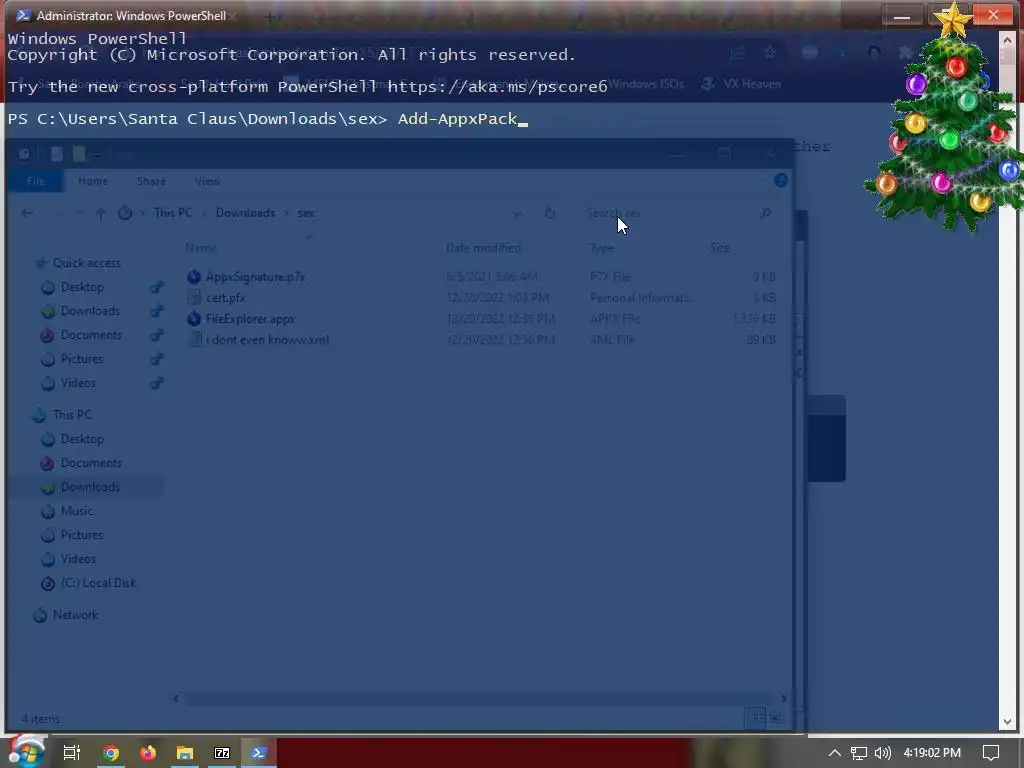Switch File Explorer to large icons view
This screenshot has width=1024, height=768.
(776, 718)
